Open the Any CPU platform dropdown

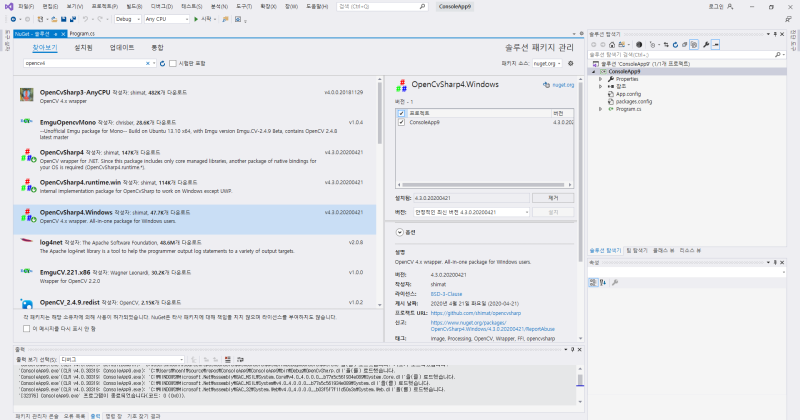[166, 19]
